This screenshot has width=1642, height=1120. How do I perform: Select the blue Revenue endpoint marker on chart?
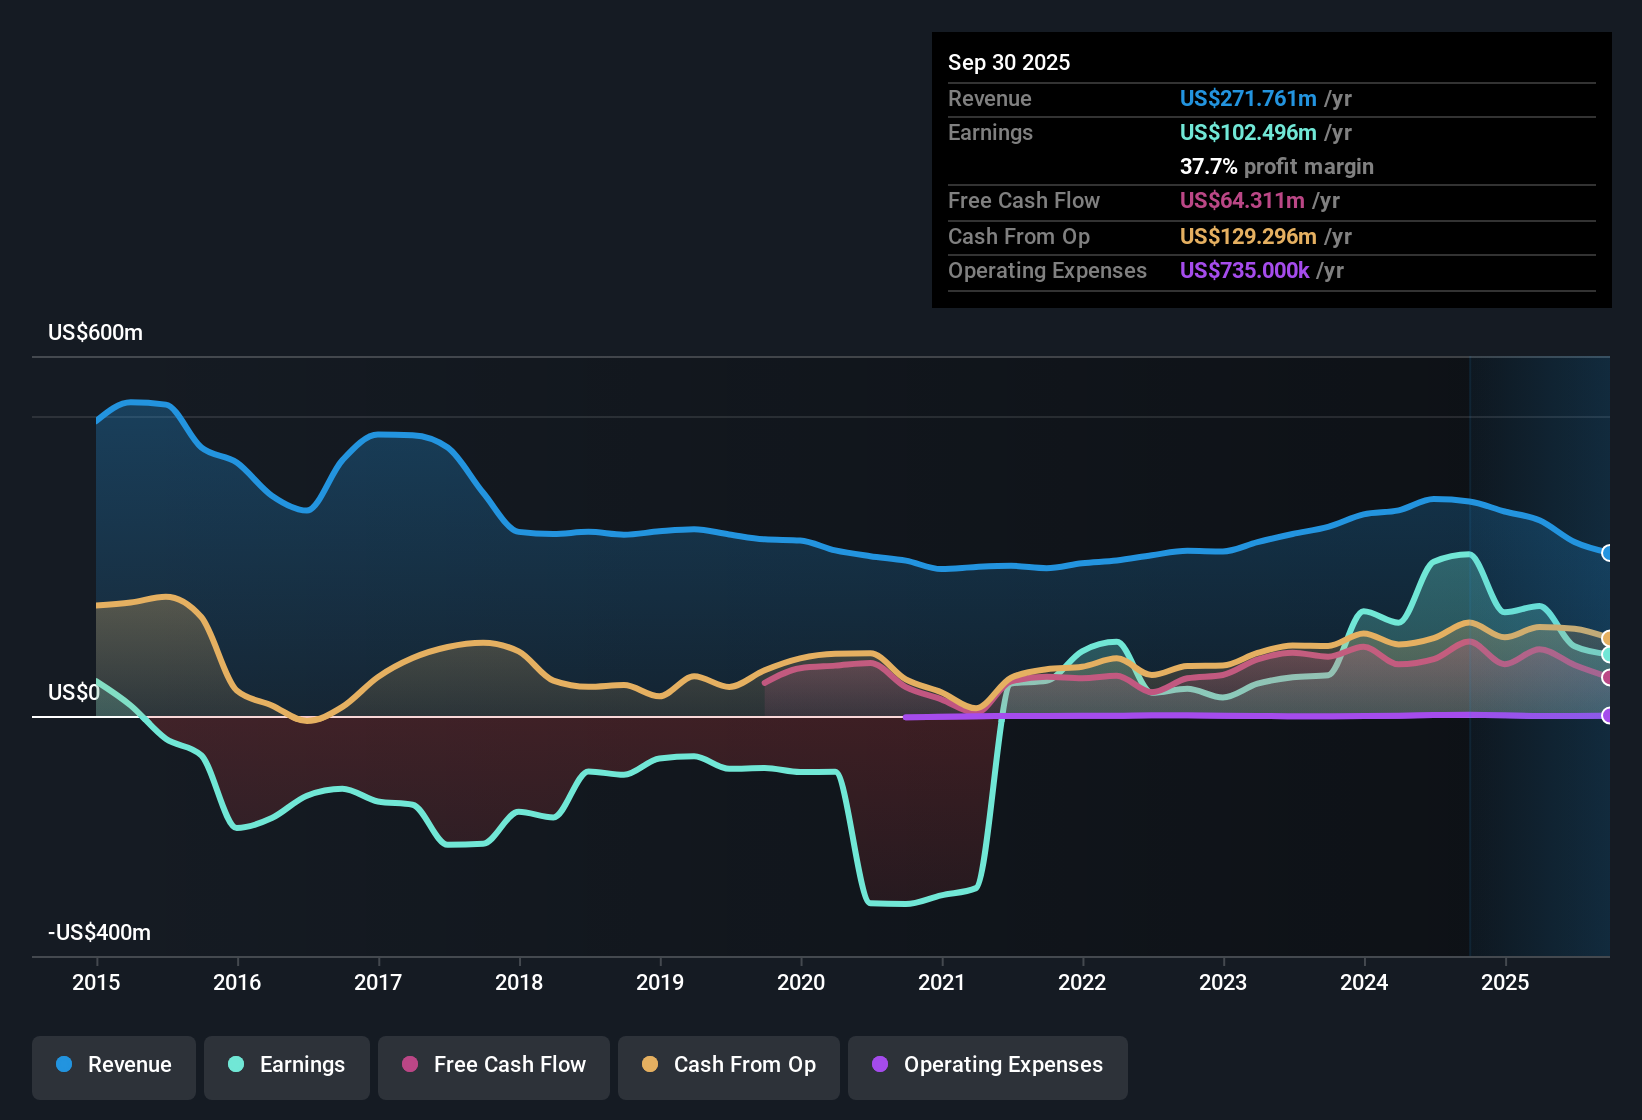[1607, 552]
